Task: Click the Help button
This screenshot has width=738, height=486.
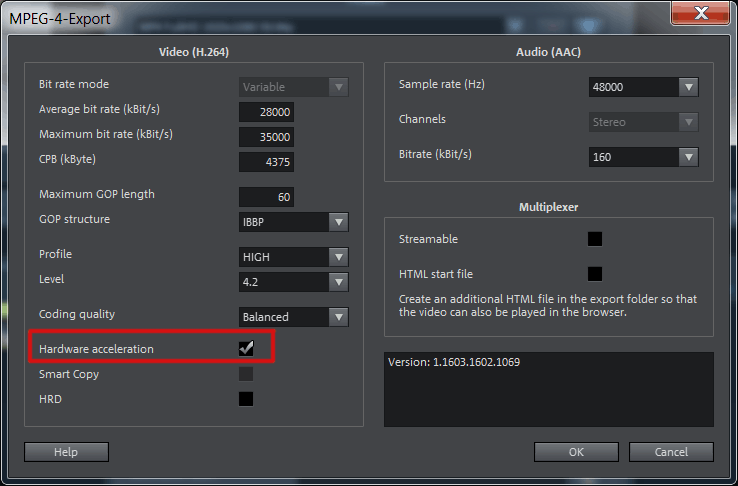Action: point(66,452)
